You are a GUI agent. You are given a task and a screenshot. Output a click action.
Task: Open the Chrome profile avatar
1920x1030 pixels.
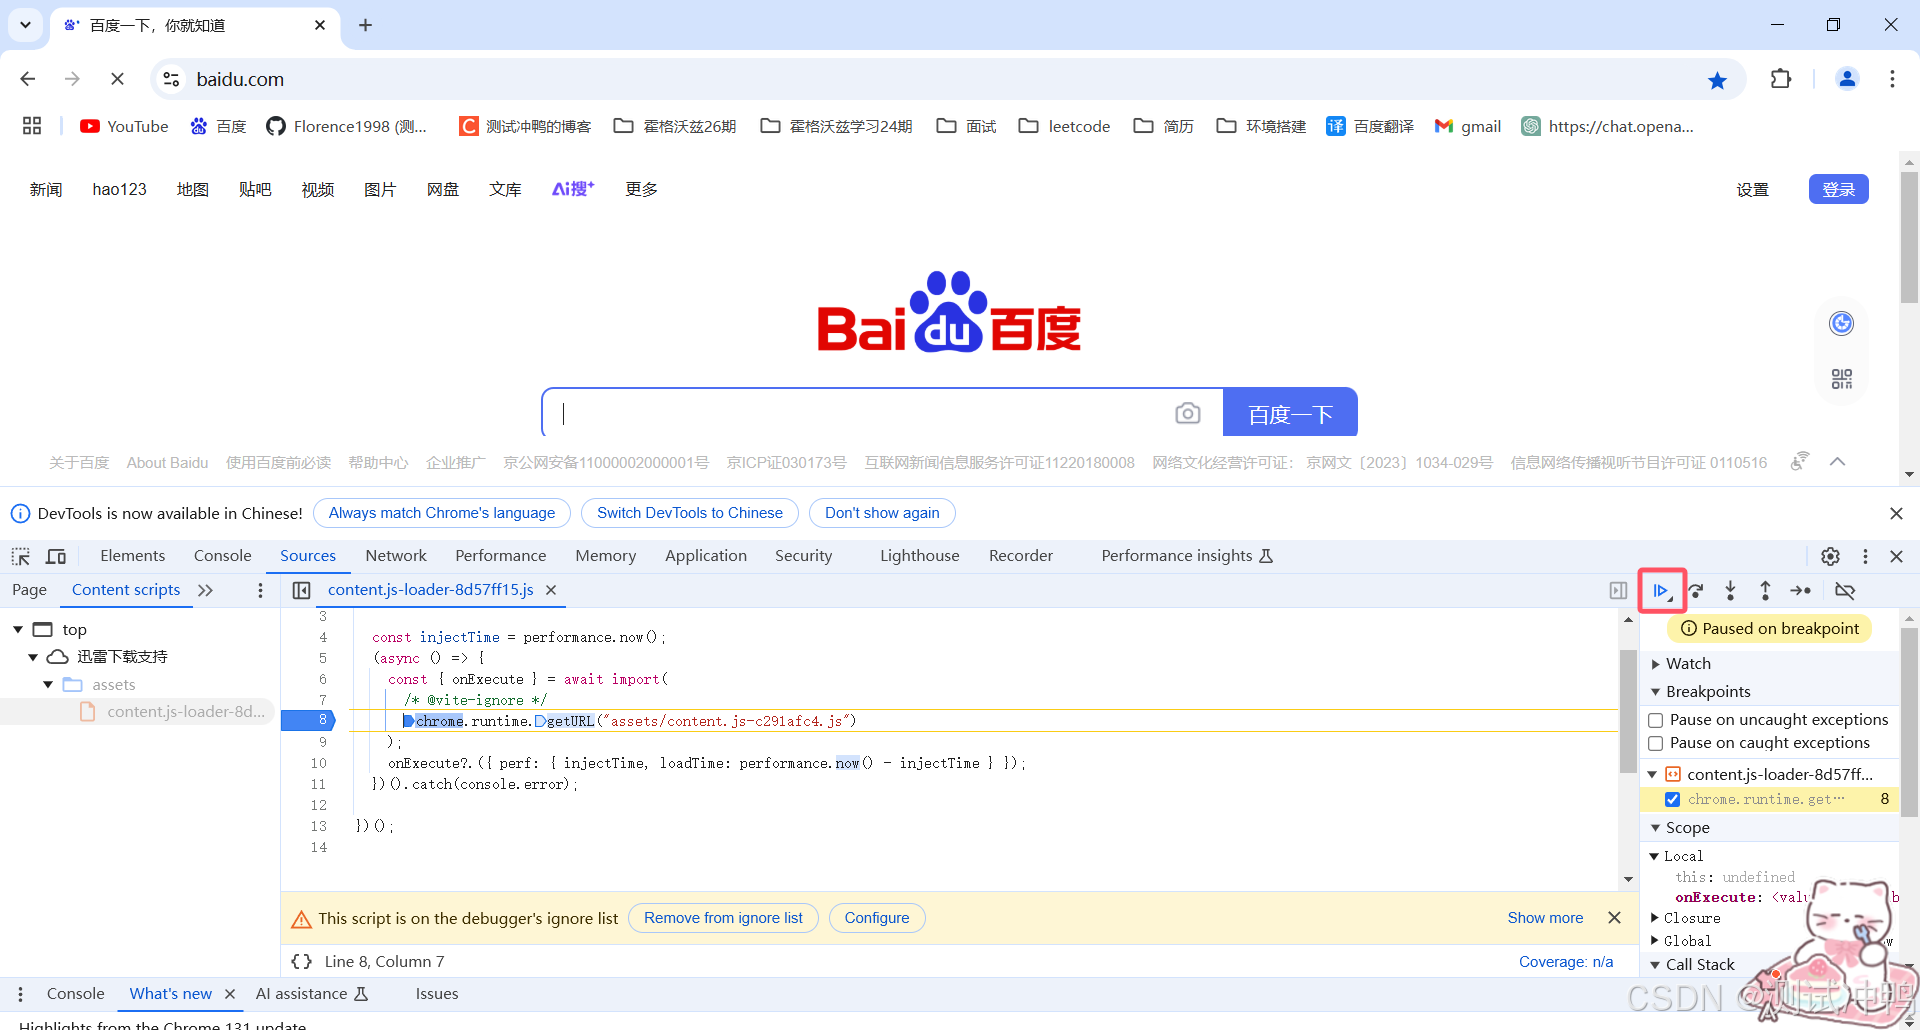click(x=1847, y=79)
